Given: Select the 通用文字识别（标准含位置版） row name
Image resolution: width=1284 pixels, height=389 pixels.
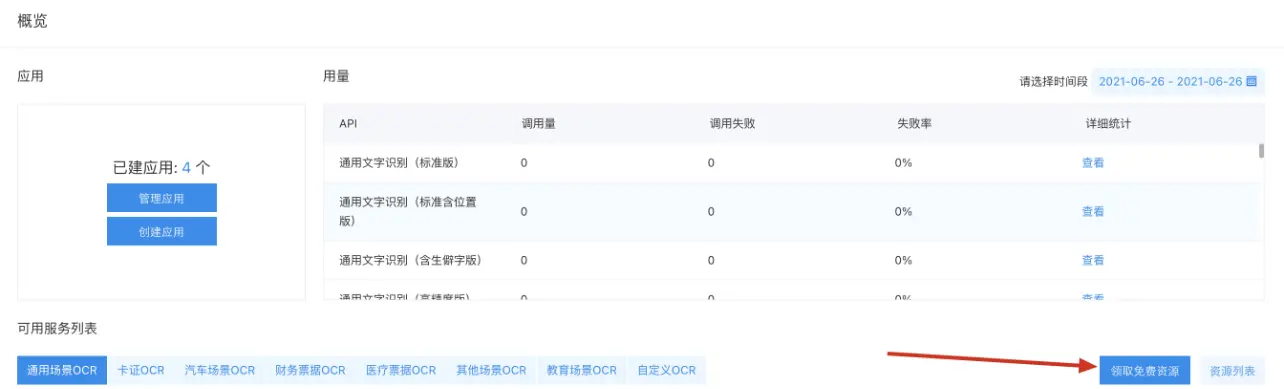Looking at the screenshot, I should tap(407, 211).
